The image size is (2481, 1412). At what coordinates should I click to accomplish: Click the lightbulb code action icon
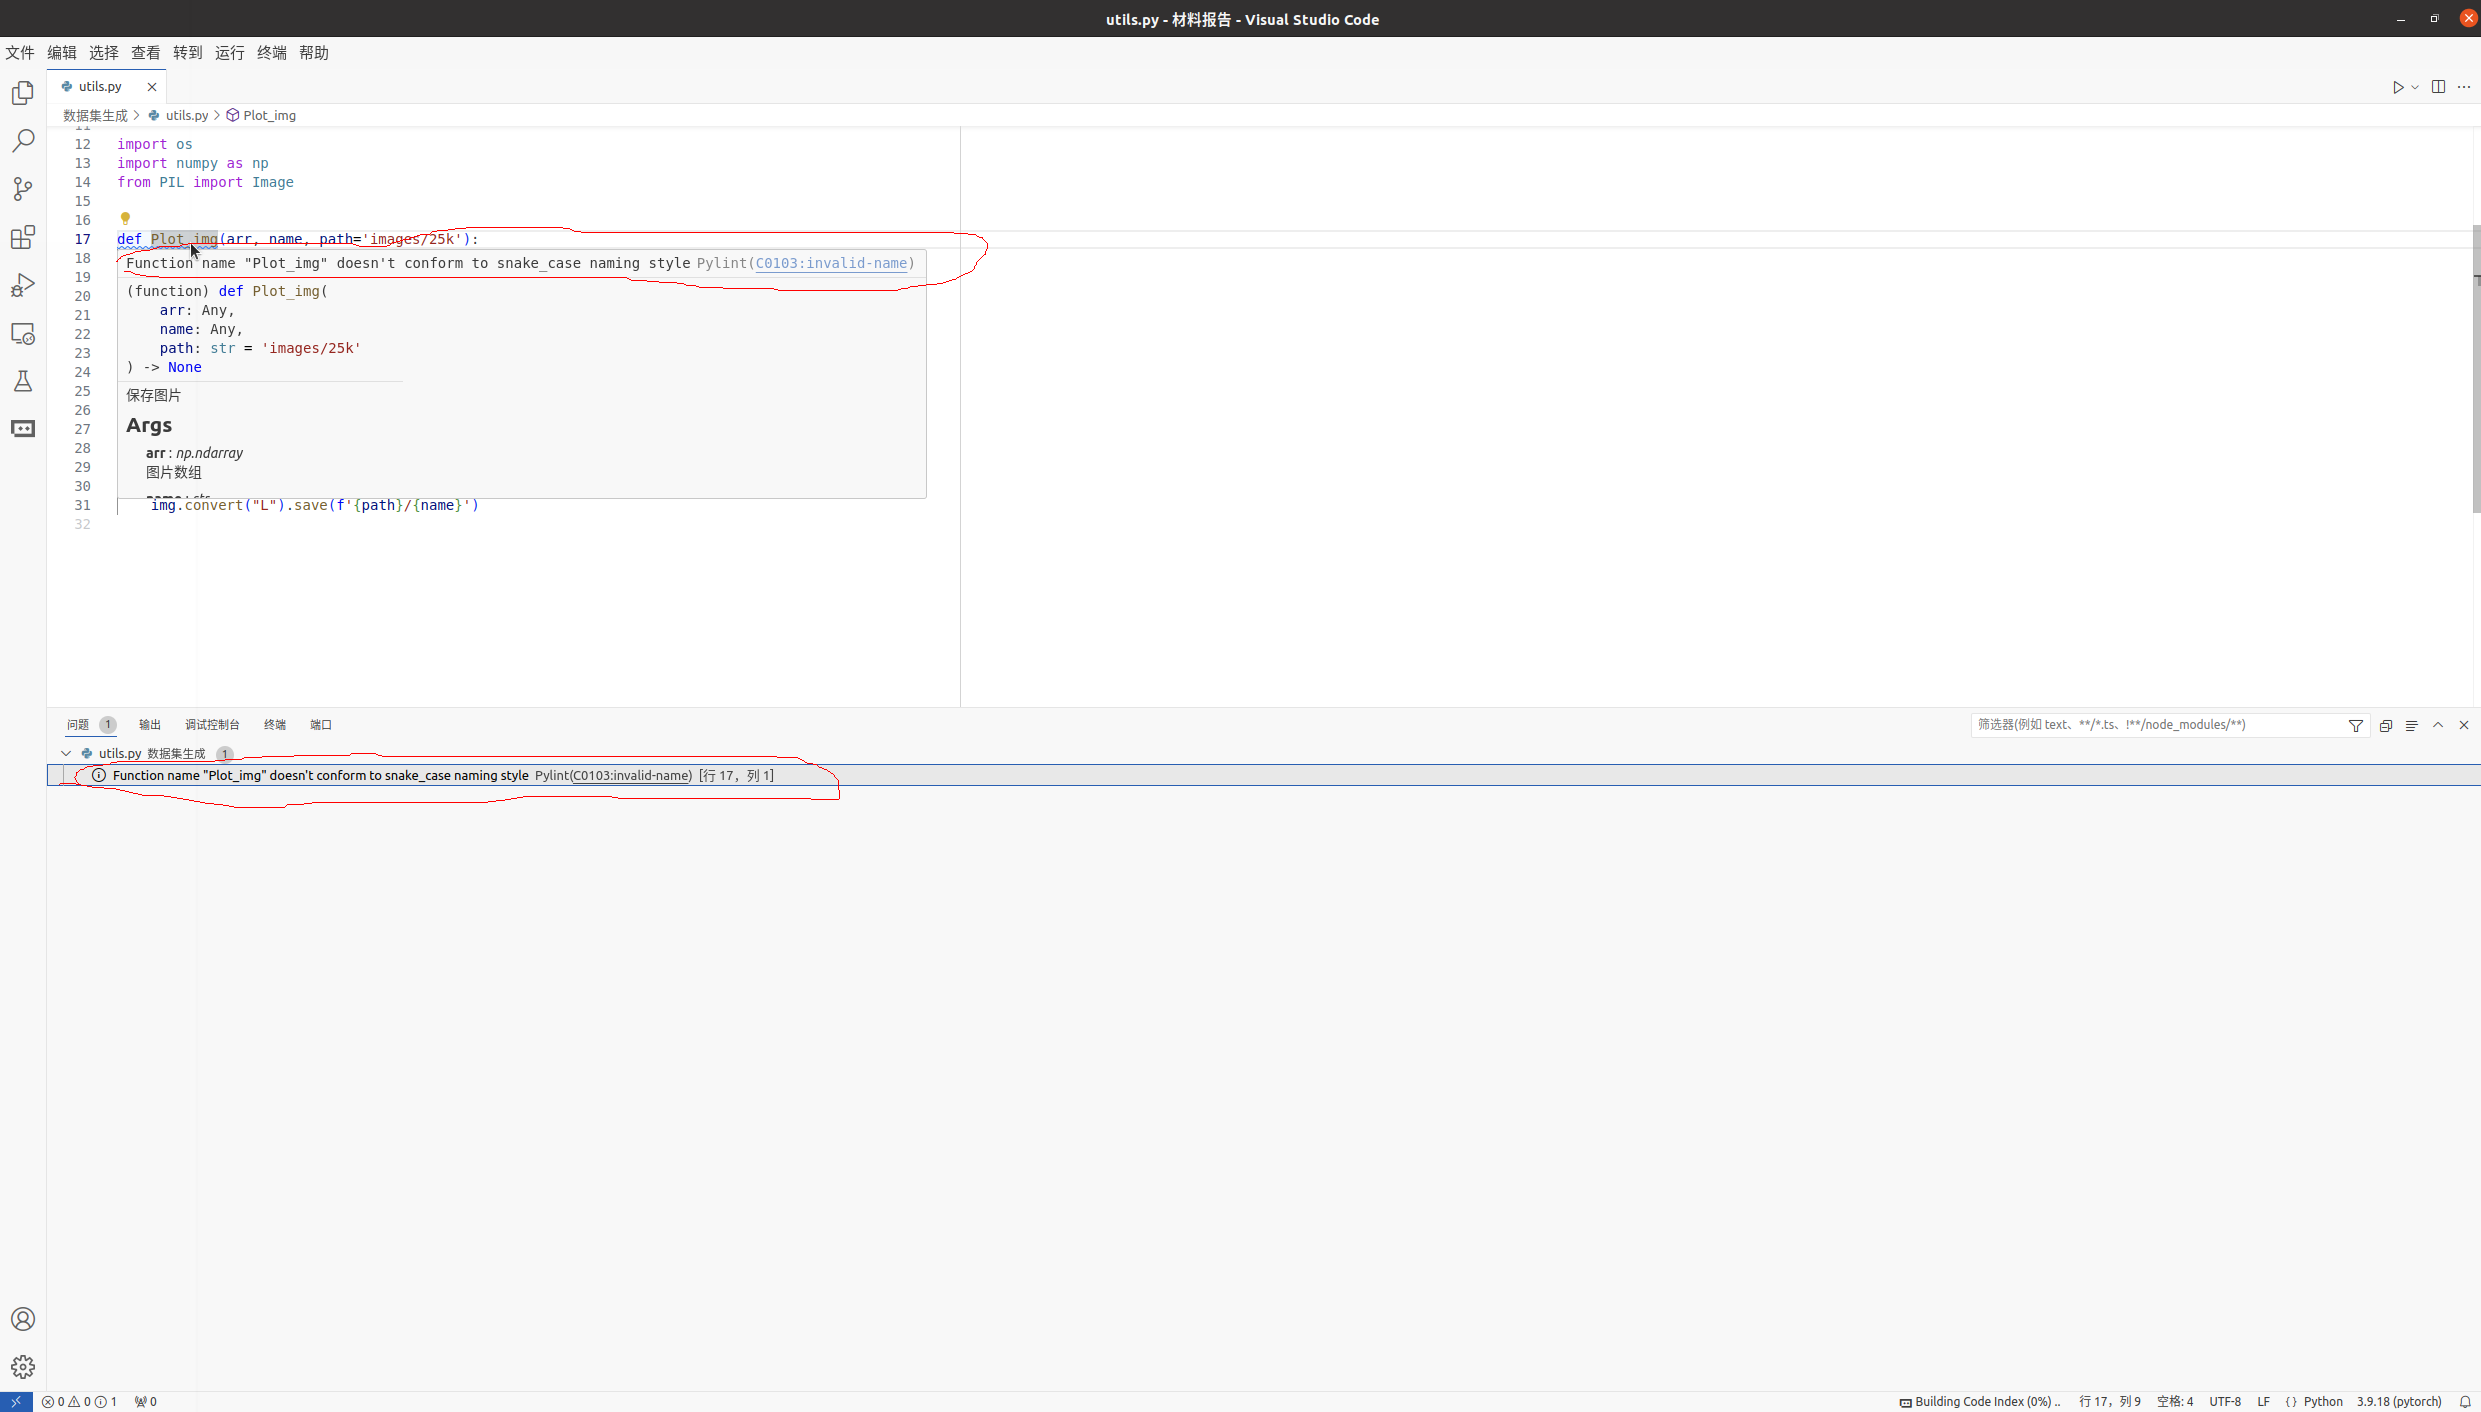(x=125, y=218)
